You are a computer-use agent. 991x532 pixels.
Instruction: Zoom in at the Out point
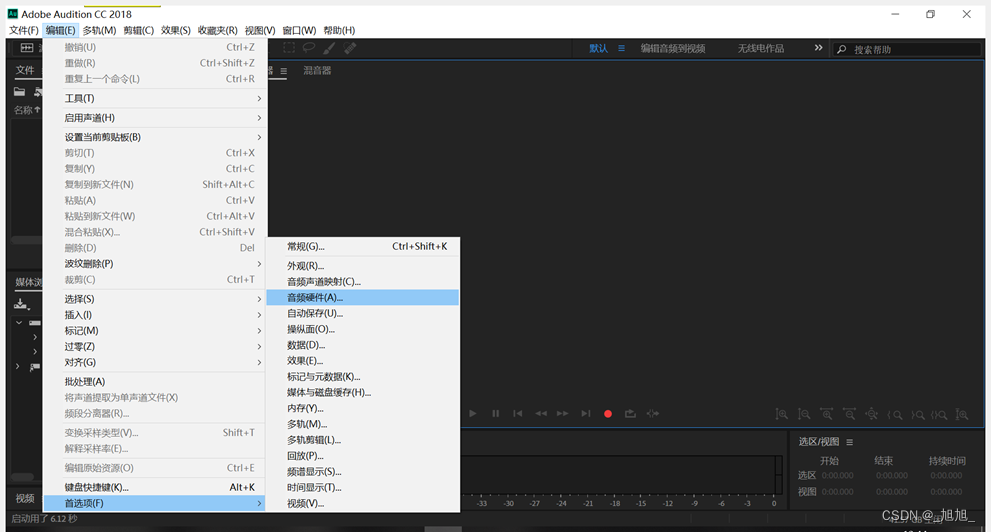(917, 414)
